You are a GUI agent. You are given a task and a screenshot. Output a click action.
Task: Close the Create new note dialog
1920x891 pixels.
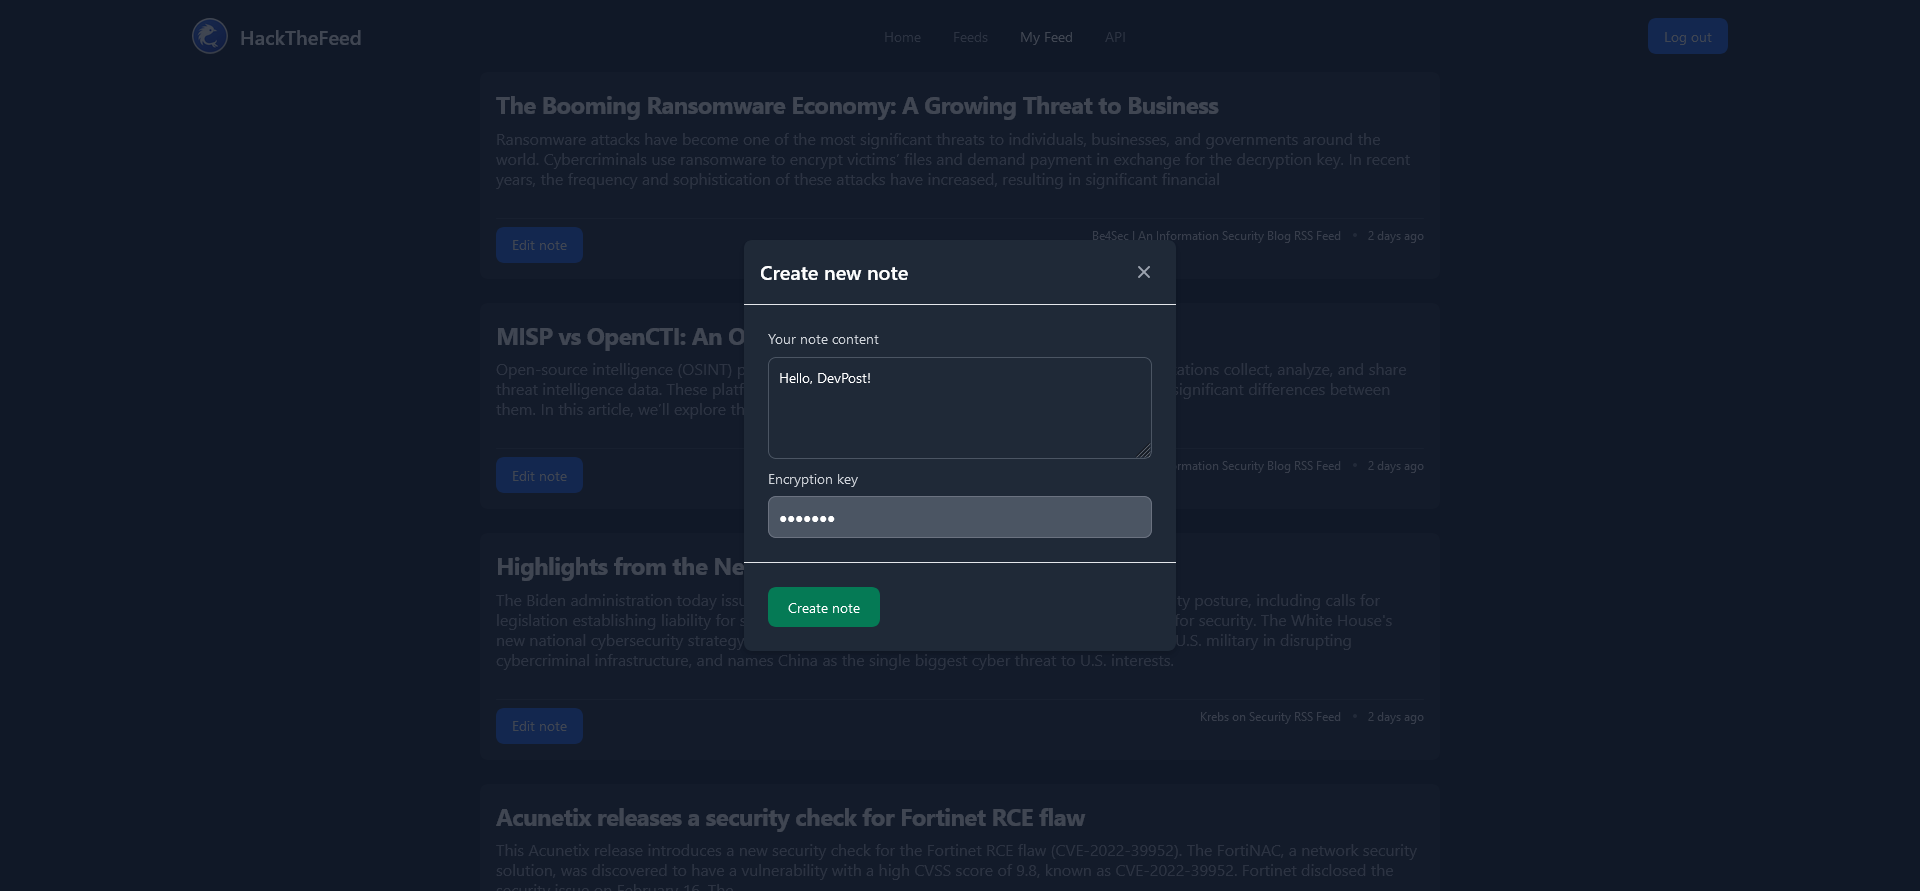coord(1144,272)
